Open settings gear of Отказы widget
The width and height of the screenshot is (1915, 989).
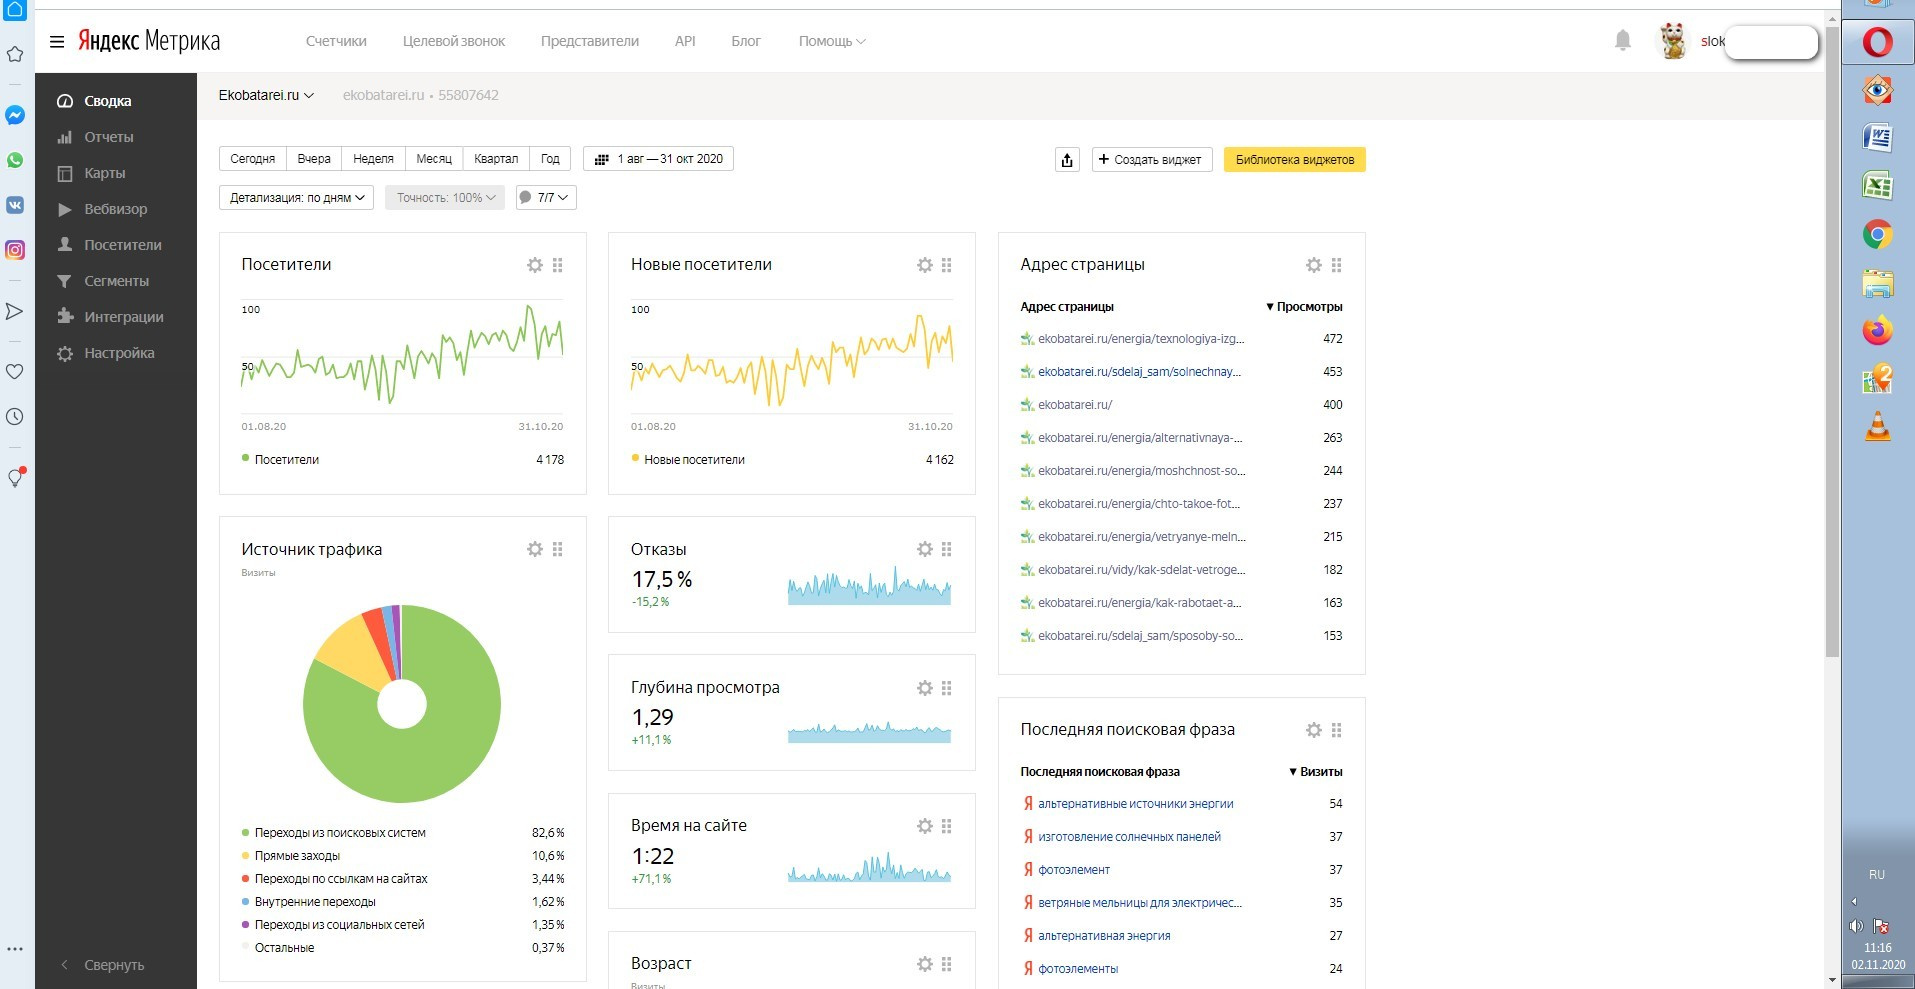click(925, 549)
